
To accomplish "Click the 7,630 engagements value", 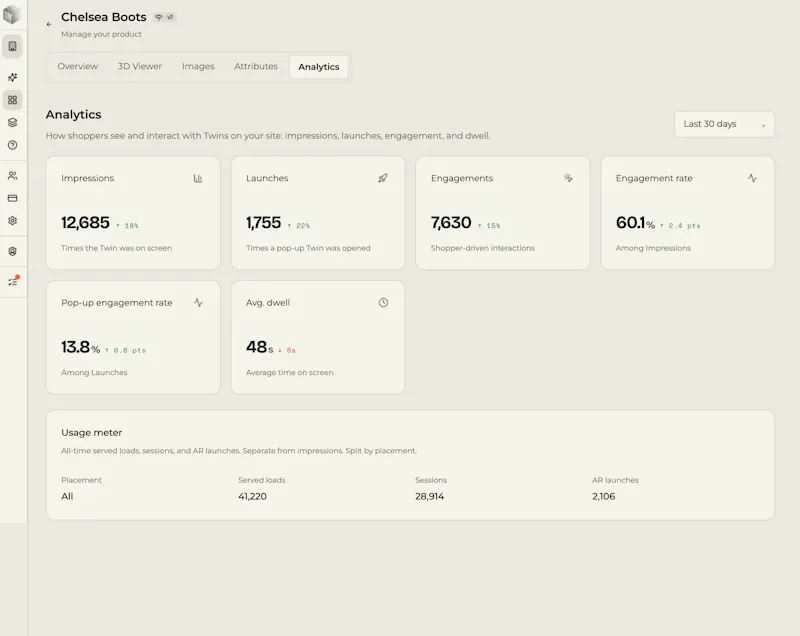I will (451, 222).
